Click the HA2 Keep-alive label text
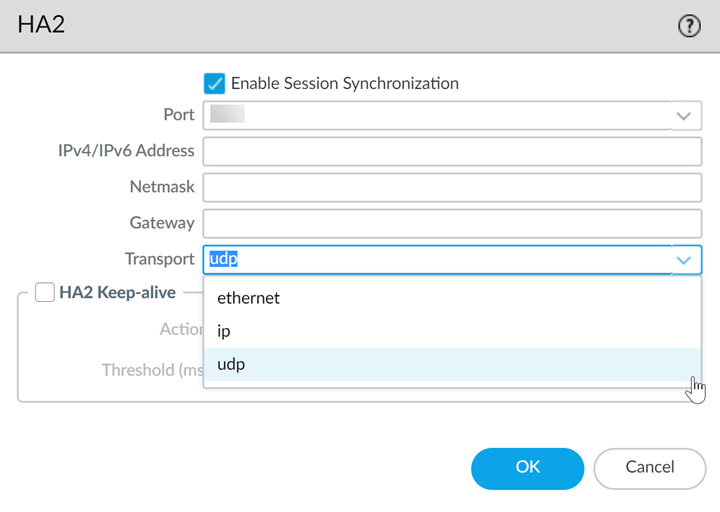Screen dimensions: 720x512 pyautogui.click(x=117, y=293)
